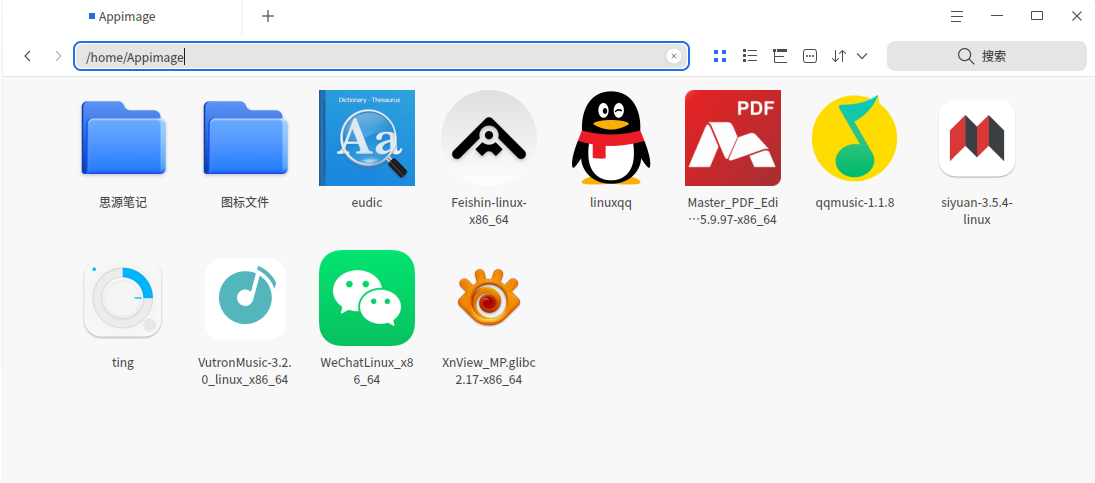Click the 图标文件 folder name label
Viewport: 1095px width, 483px height.
245,203
